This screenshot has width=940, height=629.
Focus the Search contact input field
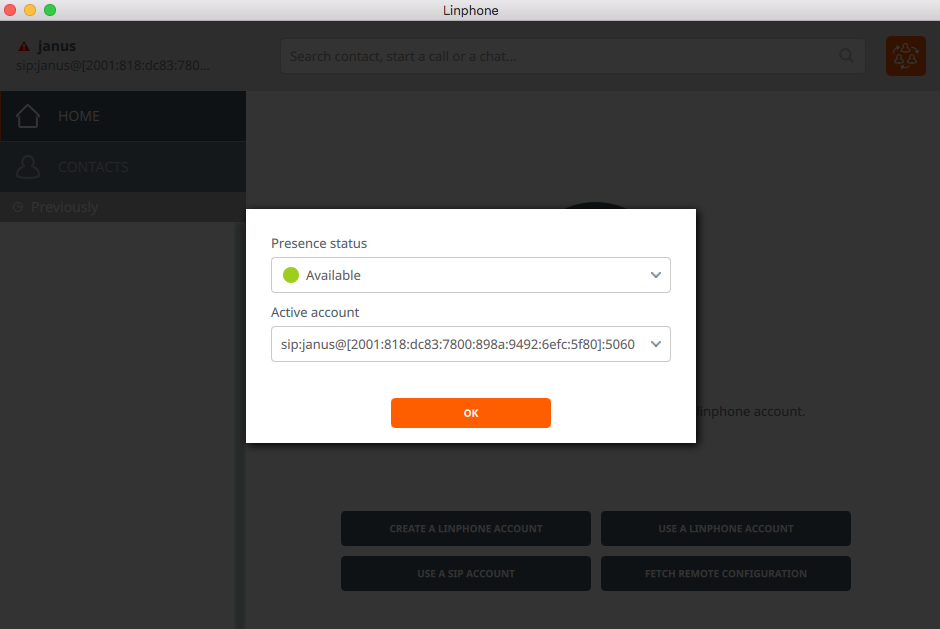click(573, 56)
